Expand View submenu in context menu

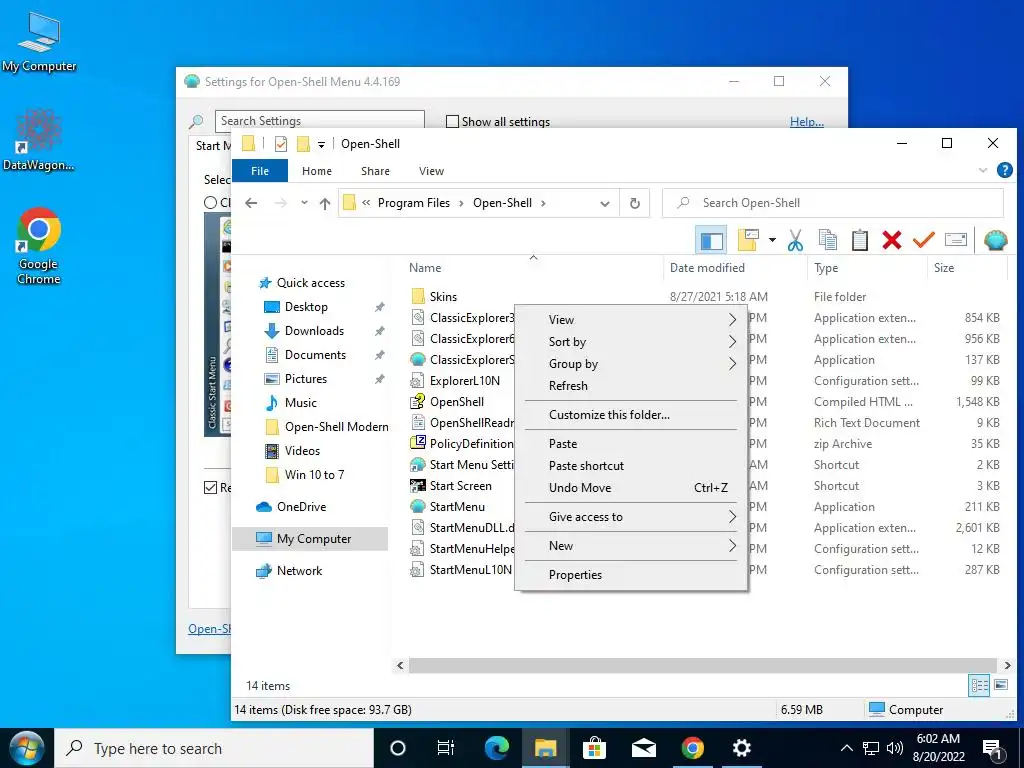click(x=631, y=320)
